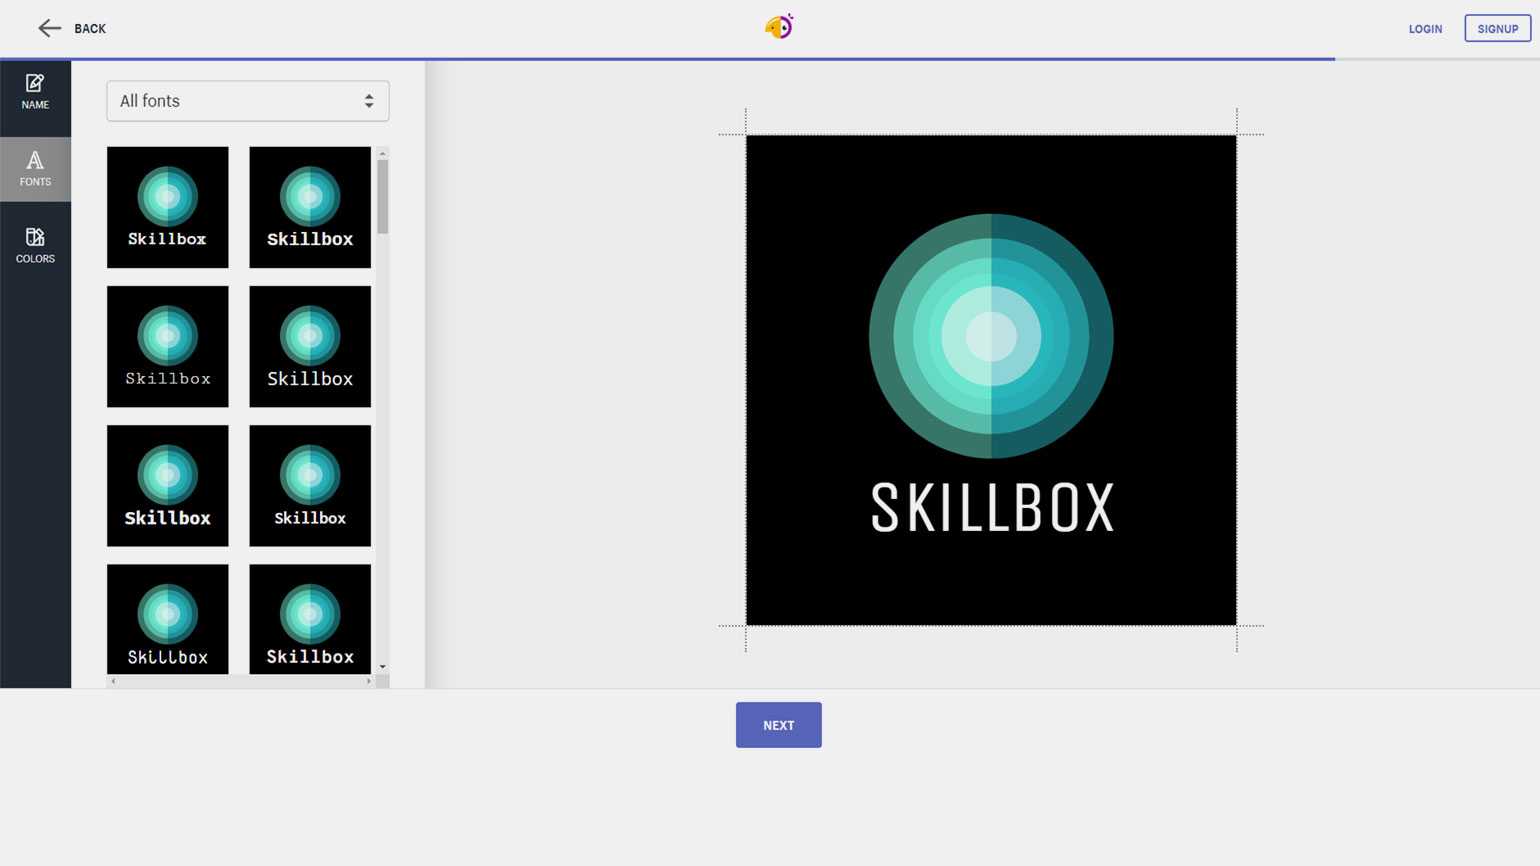
Task: Select the second-row right font thumbnail
Action: point(310,346)
